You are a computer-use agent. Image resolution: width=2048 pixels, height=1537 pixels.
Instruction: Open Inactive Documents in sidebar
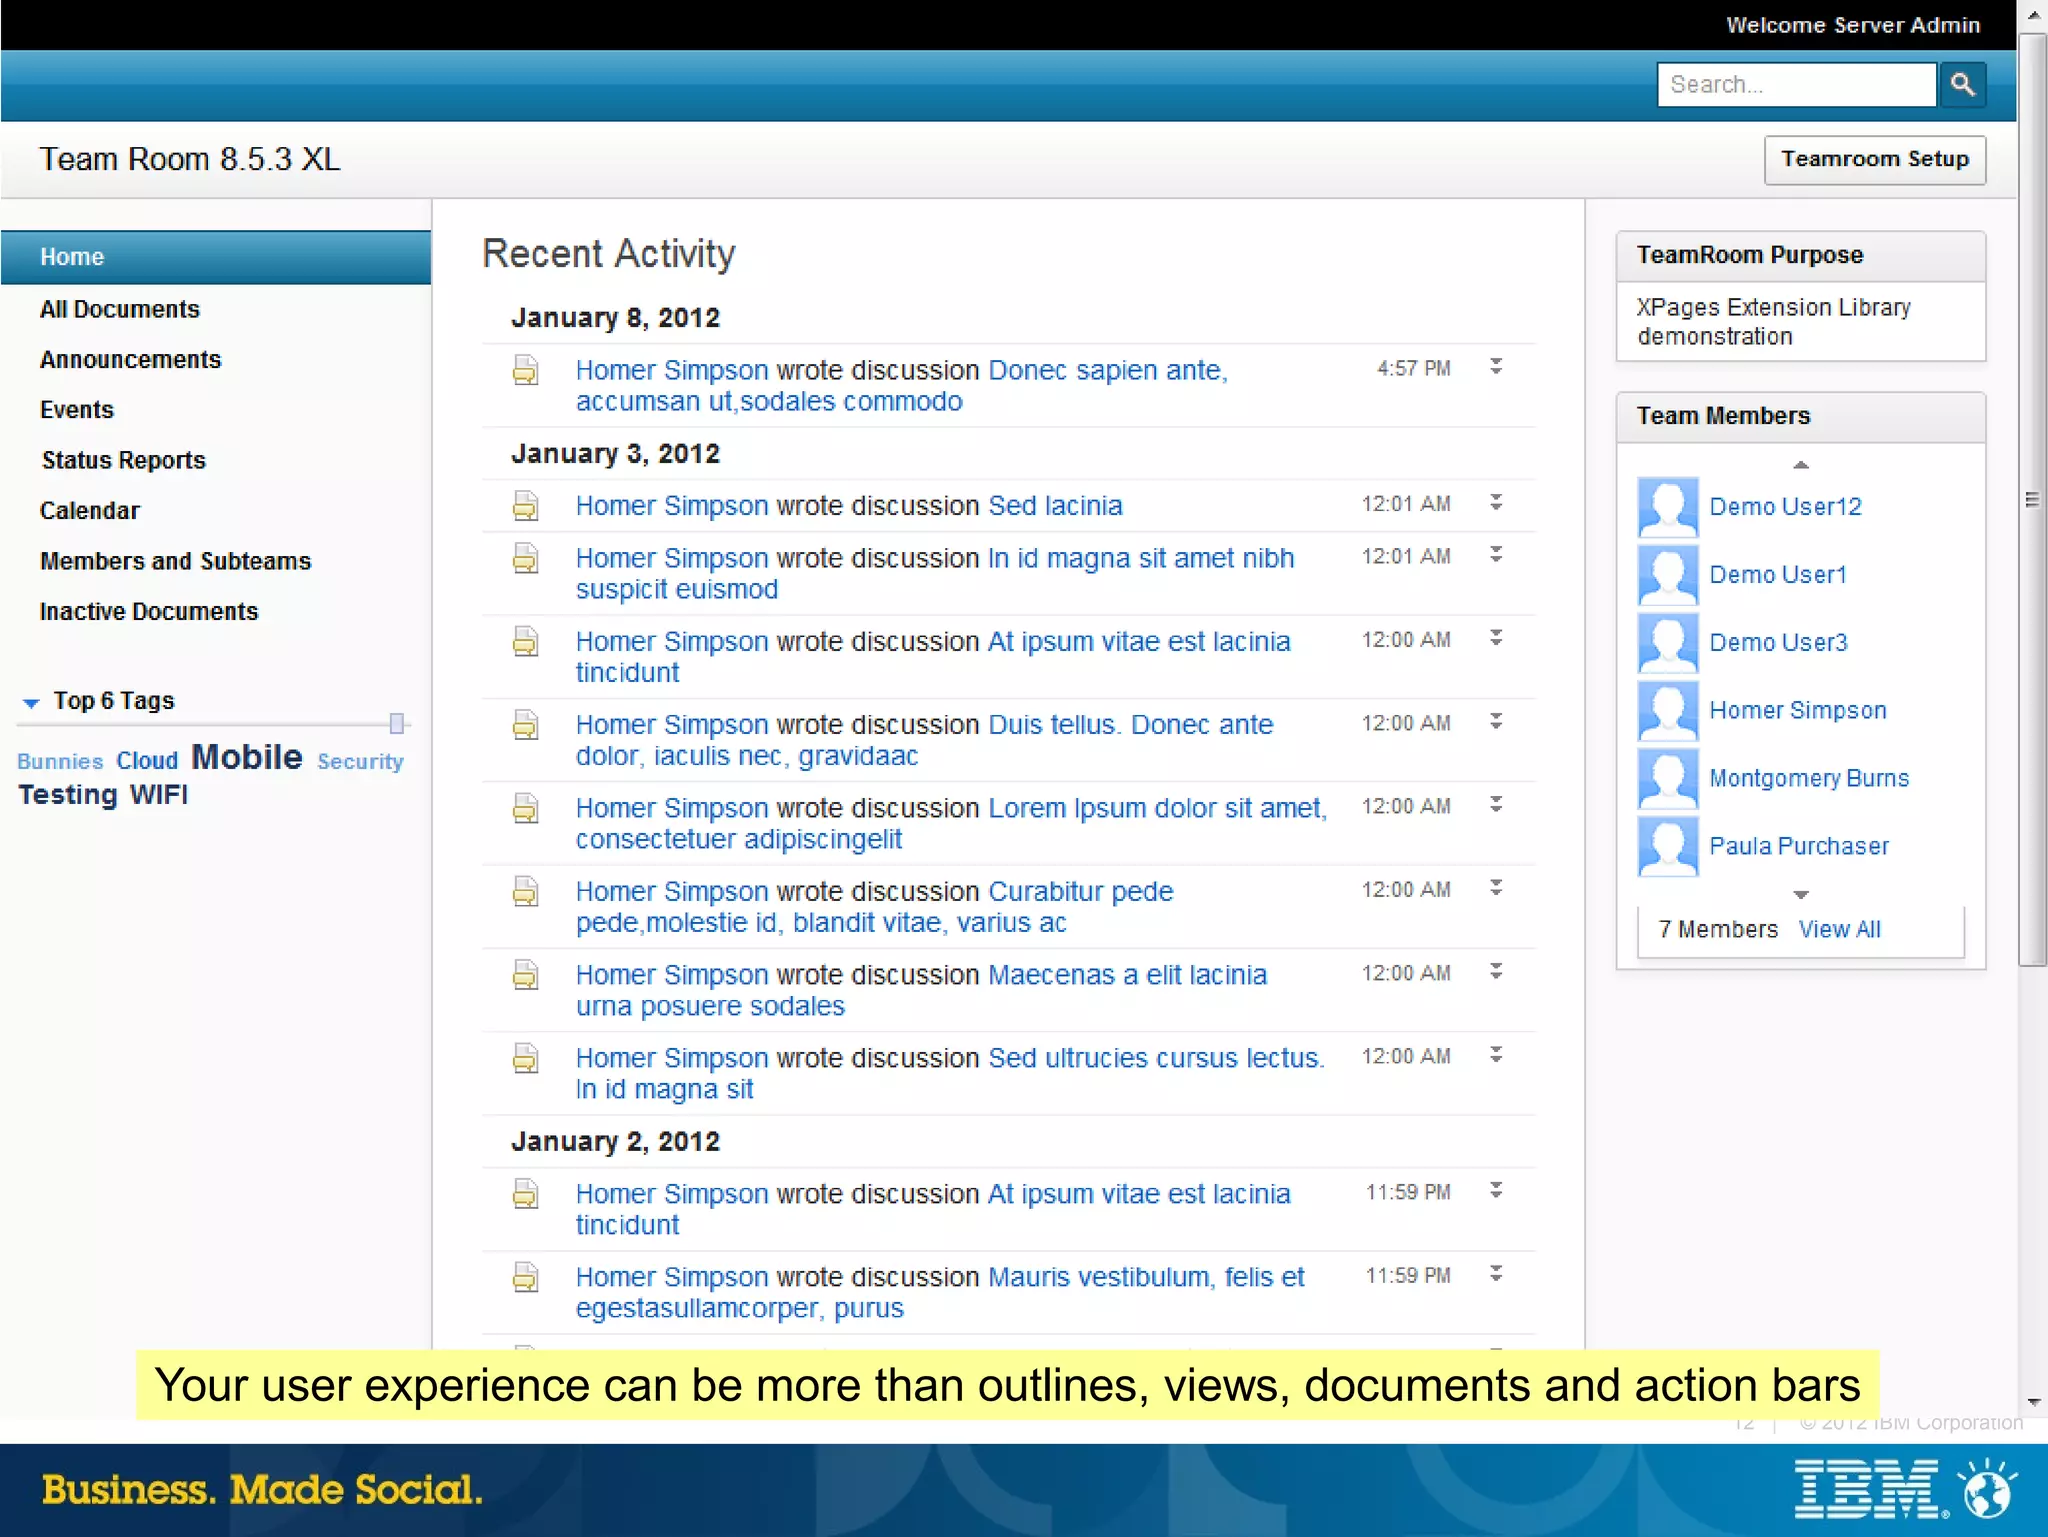(149, 612)
